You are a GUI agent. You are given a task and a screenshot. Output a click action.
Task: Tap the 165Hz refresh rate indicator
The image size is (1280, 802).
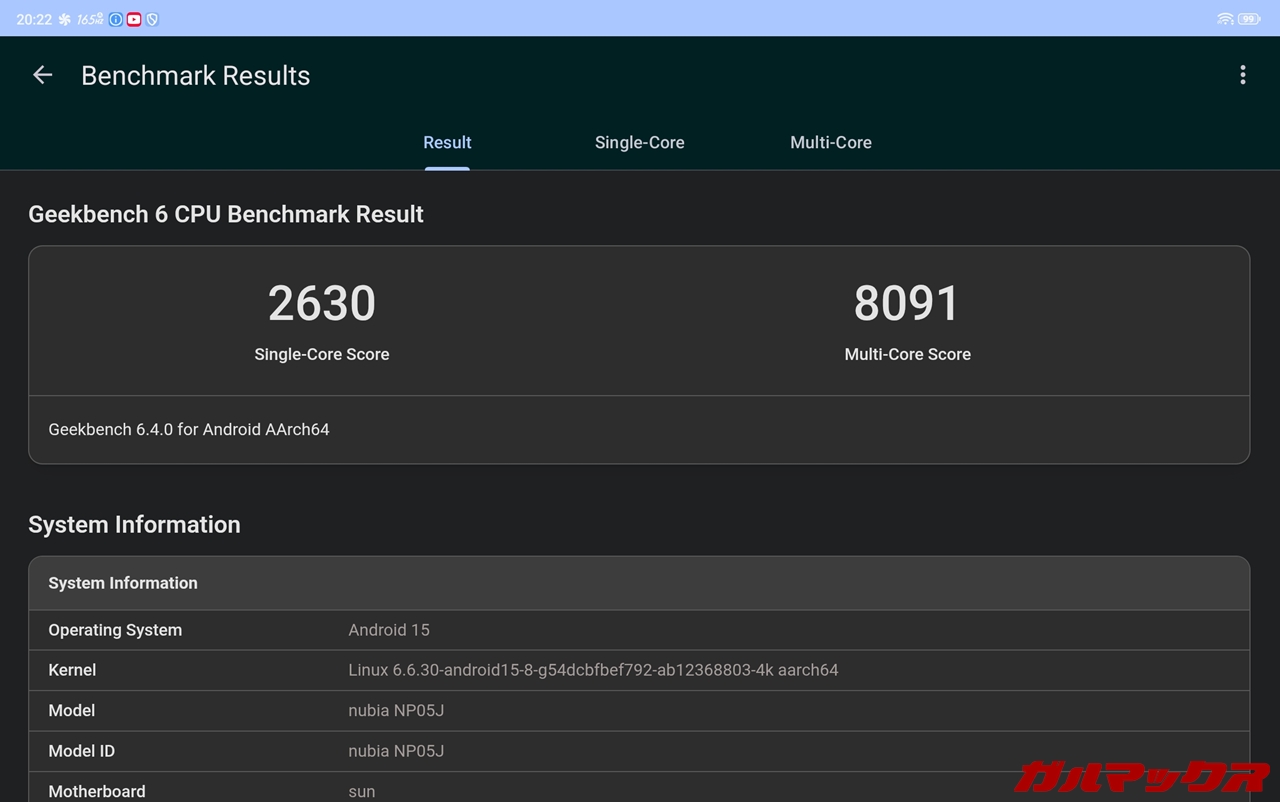tap(90, 19)
